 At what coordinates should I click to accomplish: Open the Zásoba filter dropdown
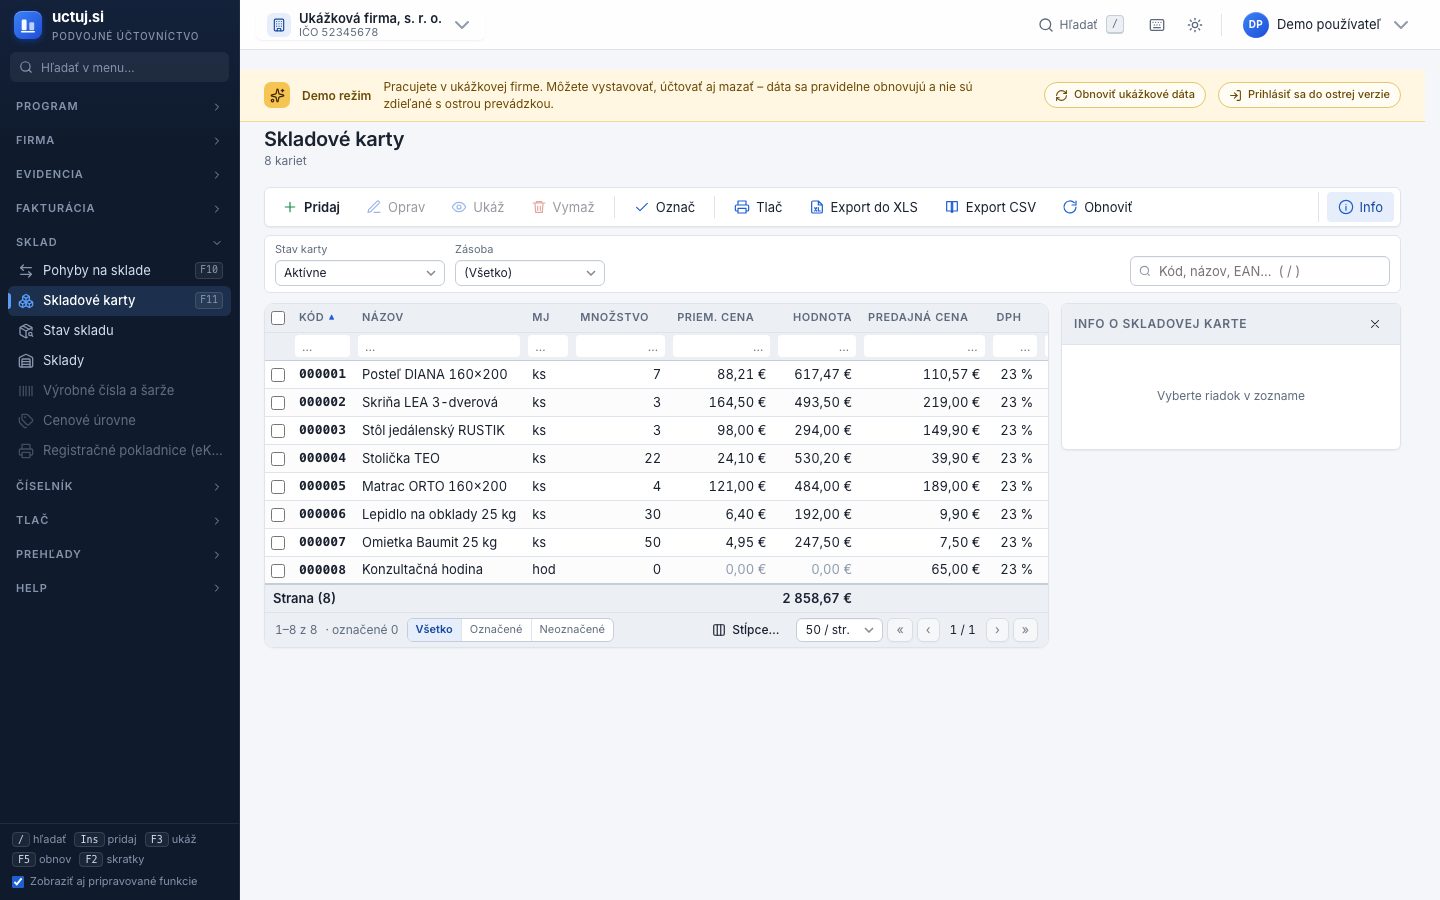[x=530, y=273]
